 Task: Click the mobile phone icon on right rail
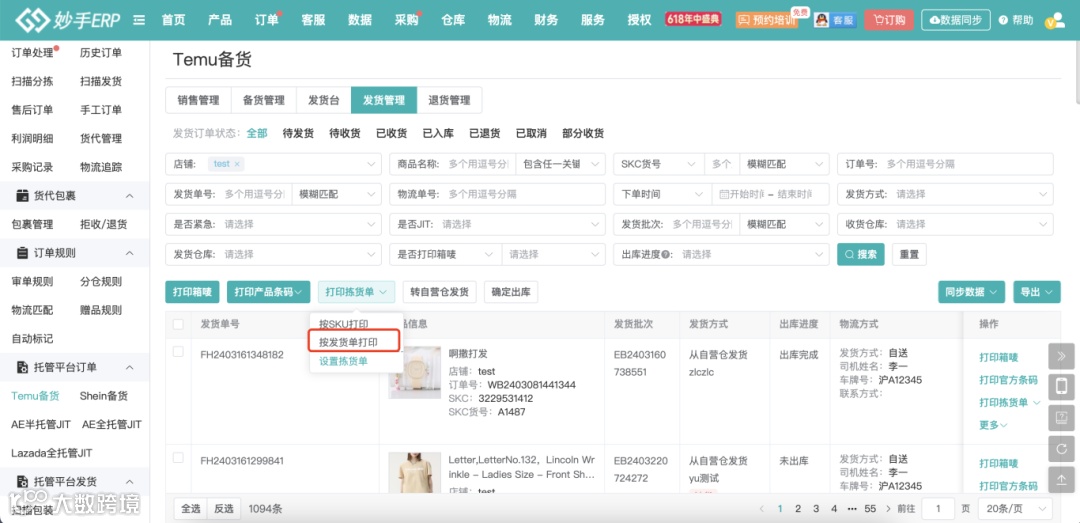[1061, 387]
